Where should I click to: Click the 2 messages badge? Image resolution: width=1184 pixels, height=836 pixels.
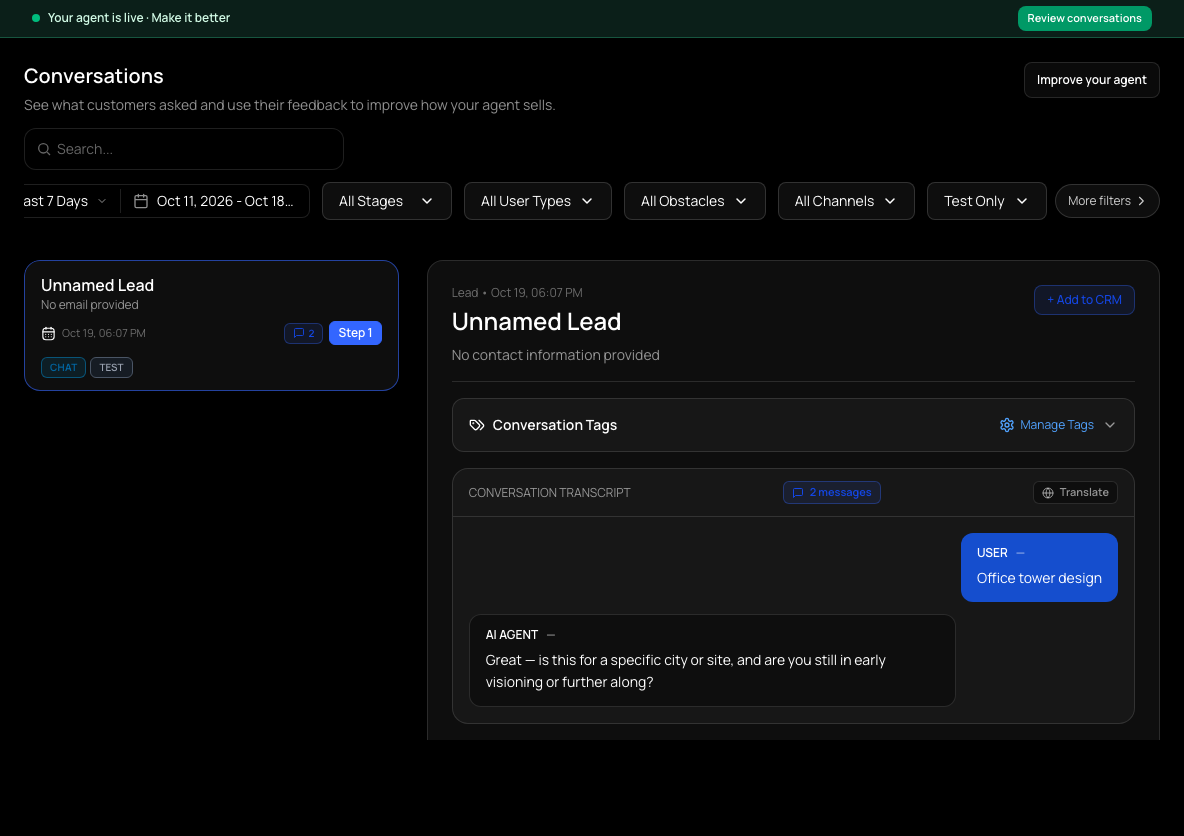click(831, 492)
